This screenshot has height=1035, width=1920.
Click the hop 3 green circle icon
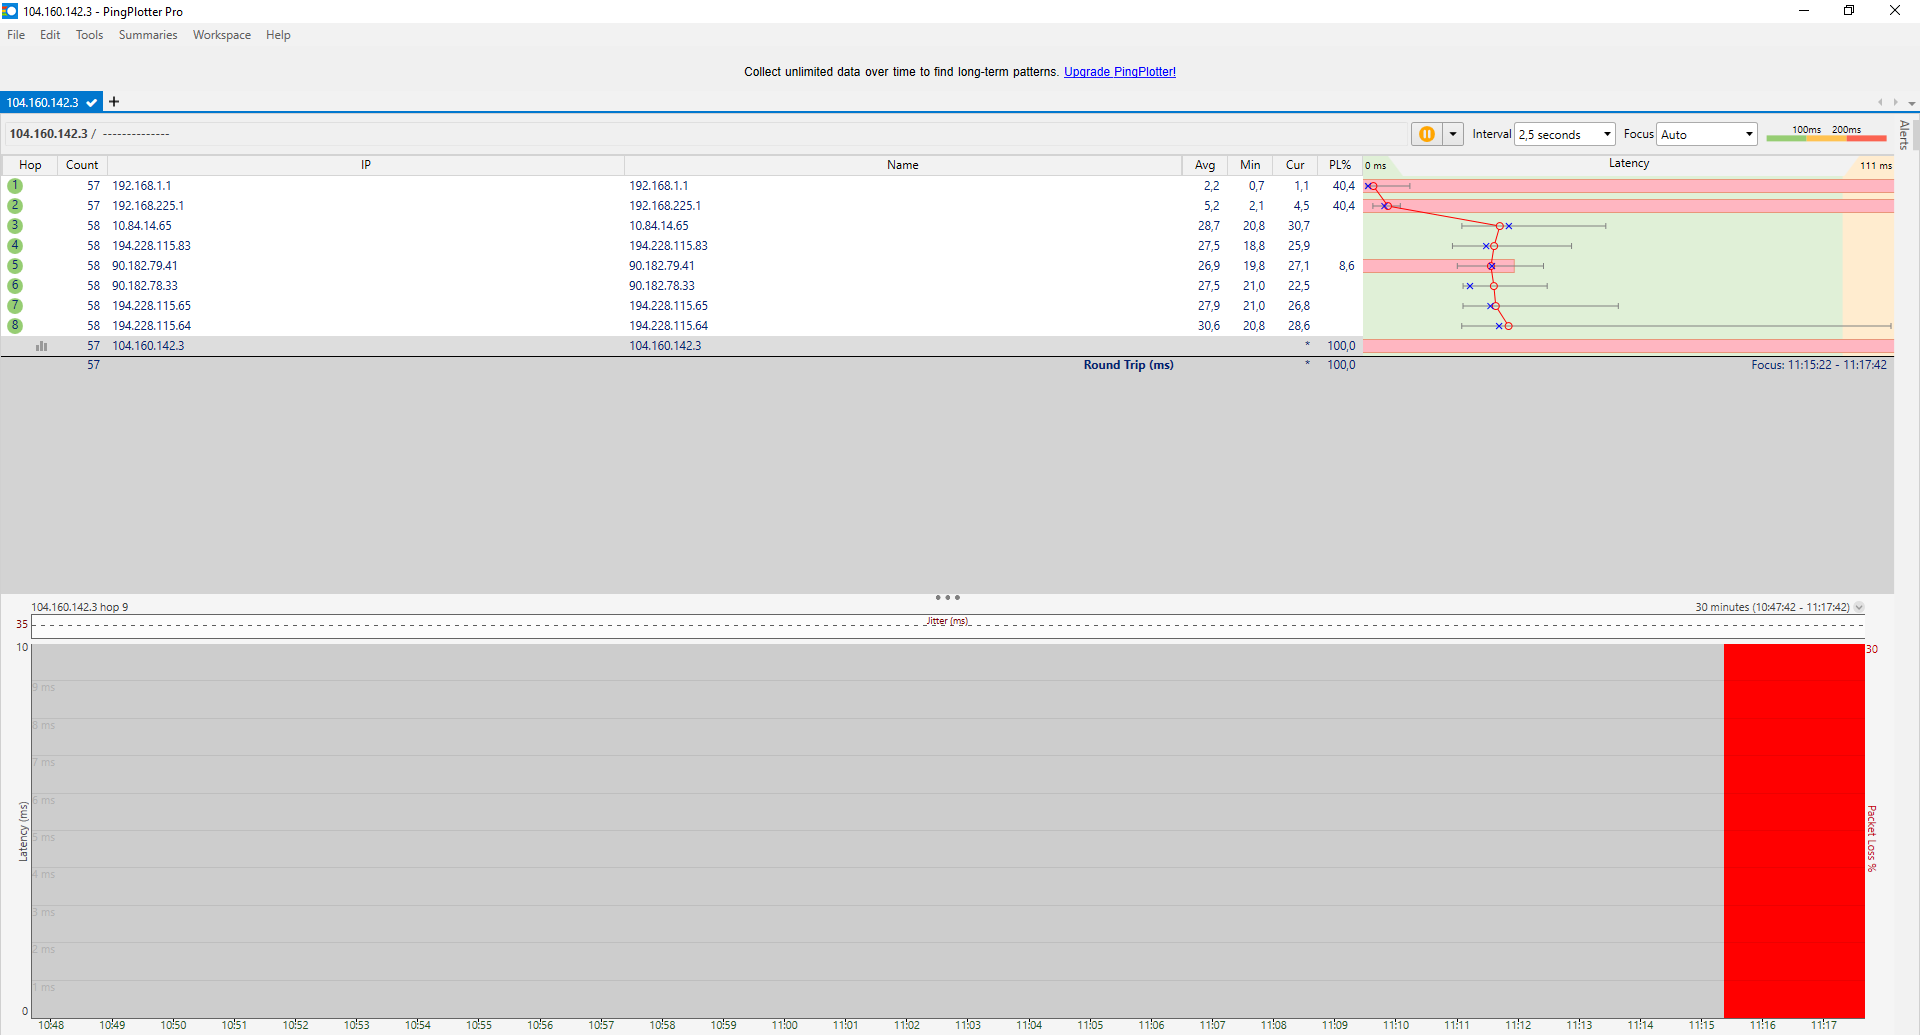[x=15, y=226]
